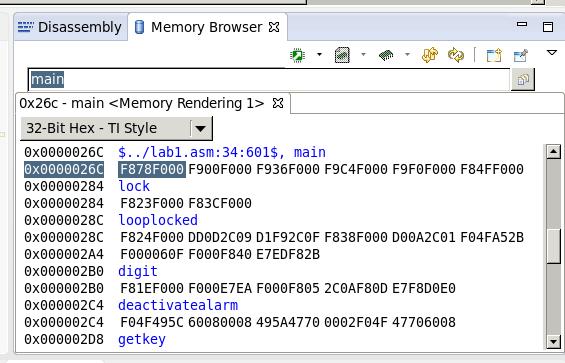Click the scrollbar down arrow
565x363 pixels.
(553, 341)
